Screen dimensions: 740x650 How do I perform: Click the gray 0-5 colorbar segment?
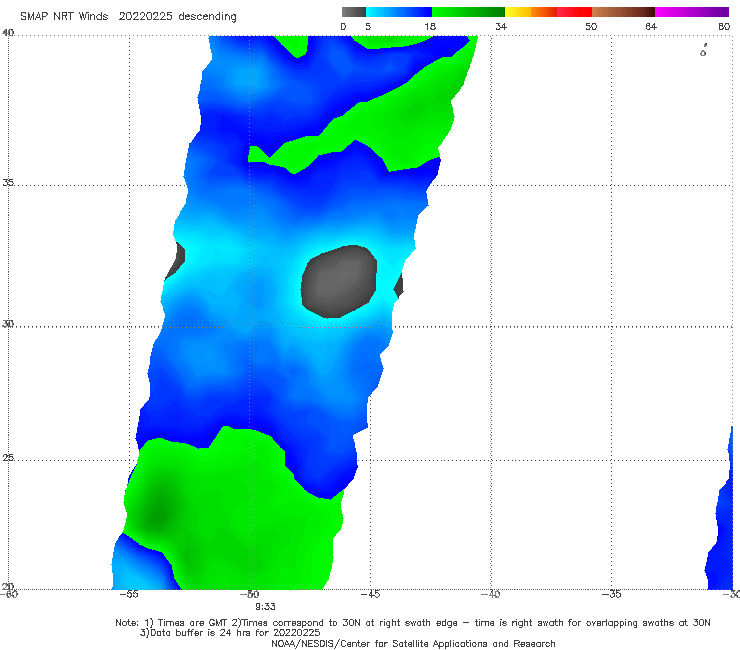(354, 12)
